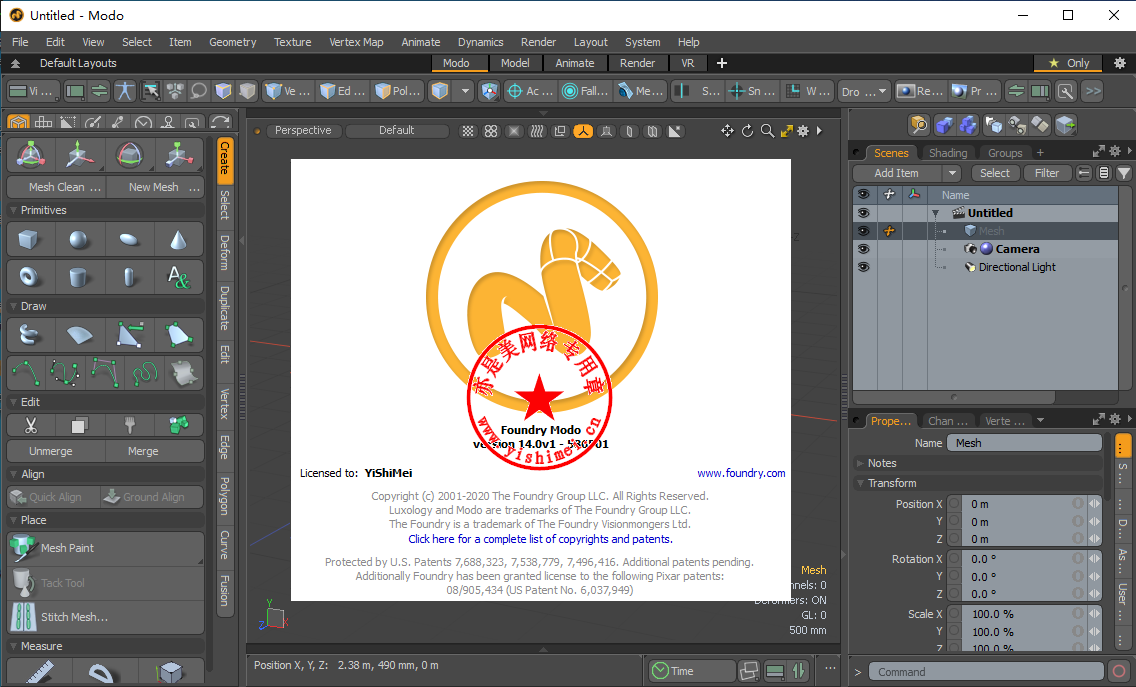
Task: Open the Geometry menu
Action: [x=233, y=42]
